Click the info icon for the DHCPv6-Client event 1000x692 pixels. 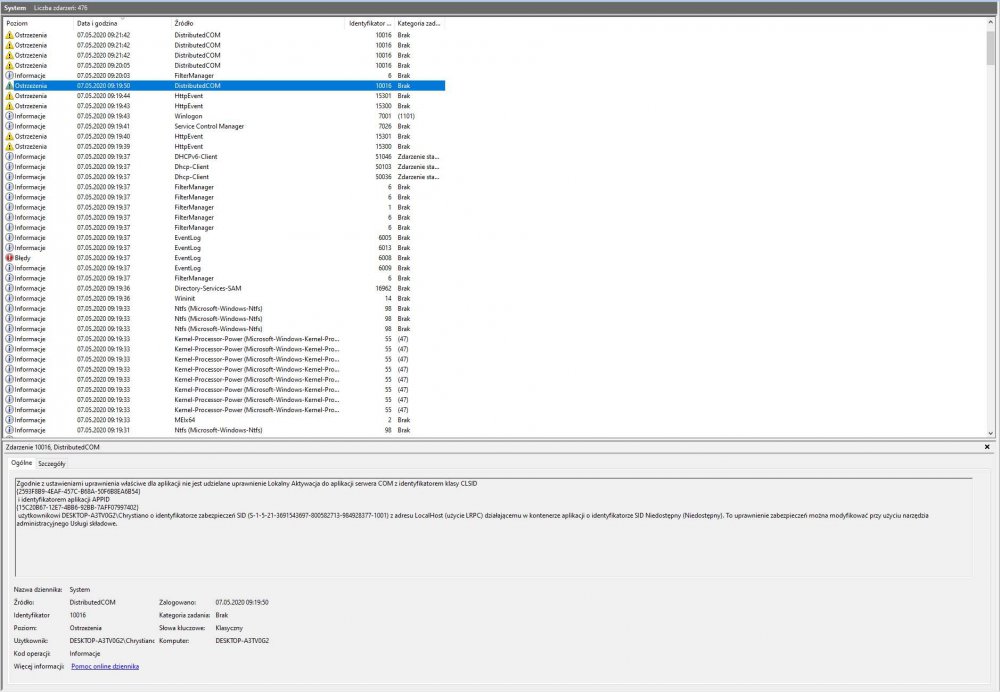(9, 157)
